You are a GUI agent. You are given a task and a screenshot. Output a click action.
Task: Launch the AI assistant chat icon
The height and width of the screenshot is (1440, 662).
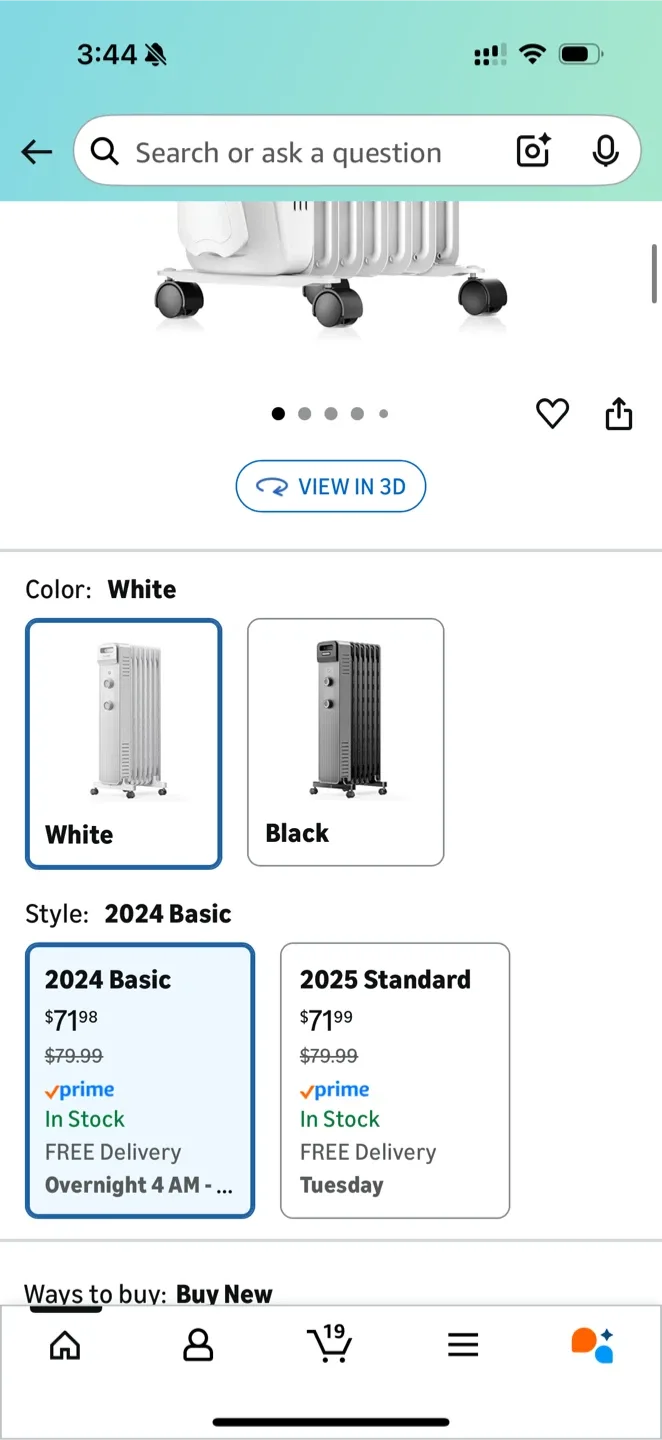tap(592, 1345)
